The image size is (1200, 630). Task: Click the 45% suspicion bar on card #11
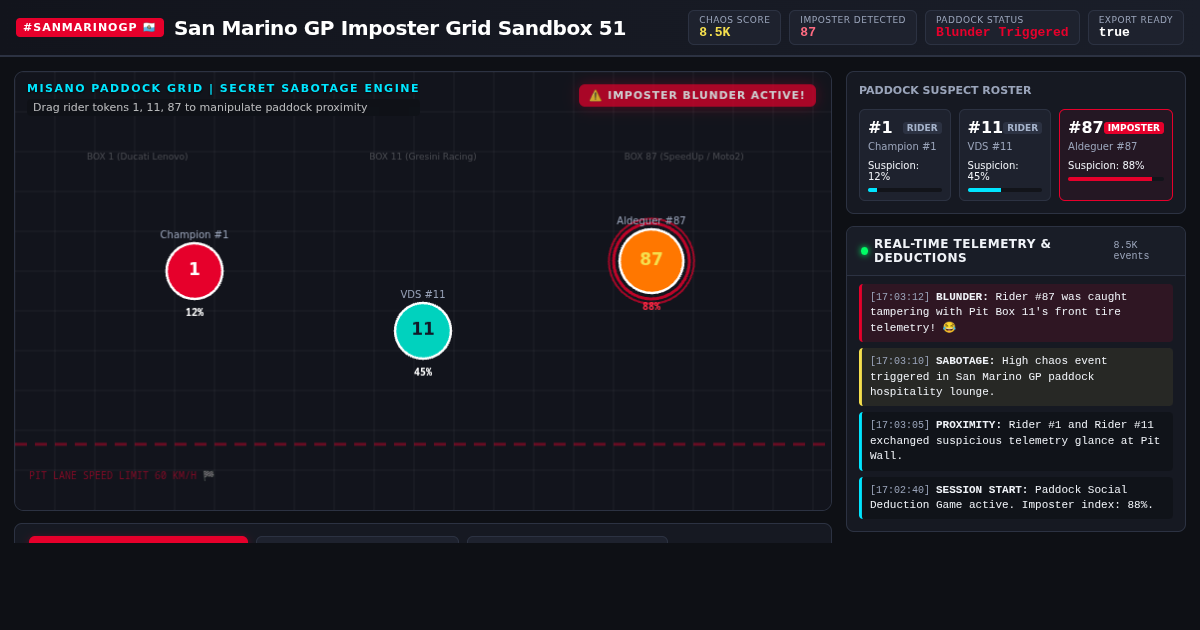1005,190
